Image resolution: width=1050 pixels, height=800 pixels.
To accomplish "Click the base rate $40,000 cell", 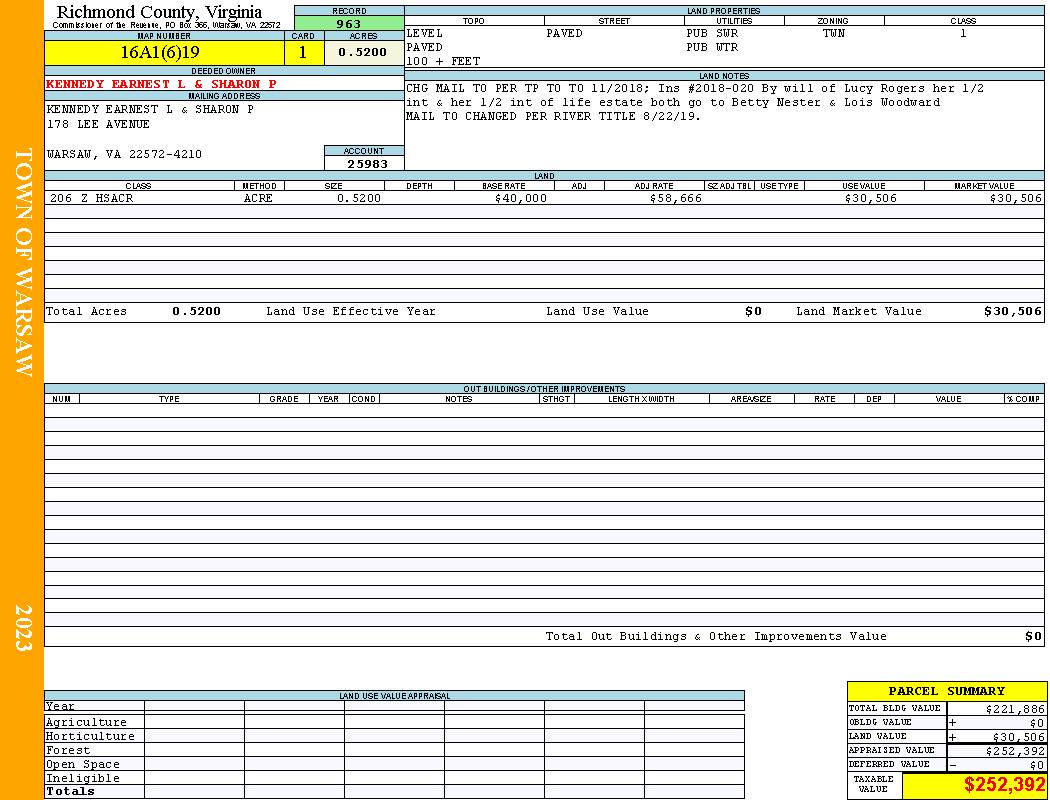I will pos(520,198).
